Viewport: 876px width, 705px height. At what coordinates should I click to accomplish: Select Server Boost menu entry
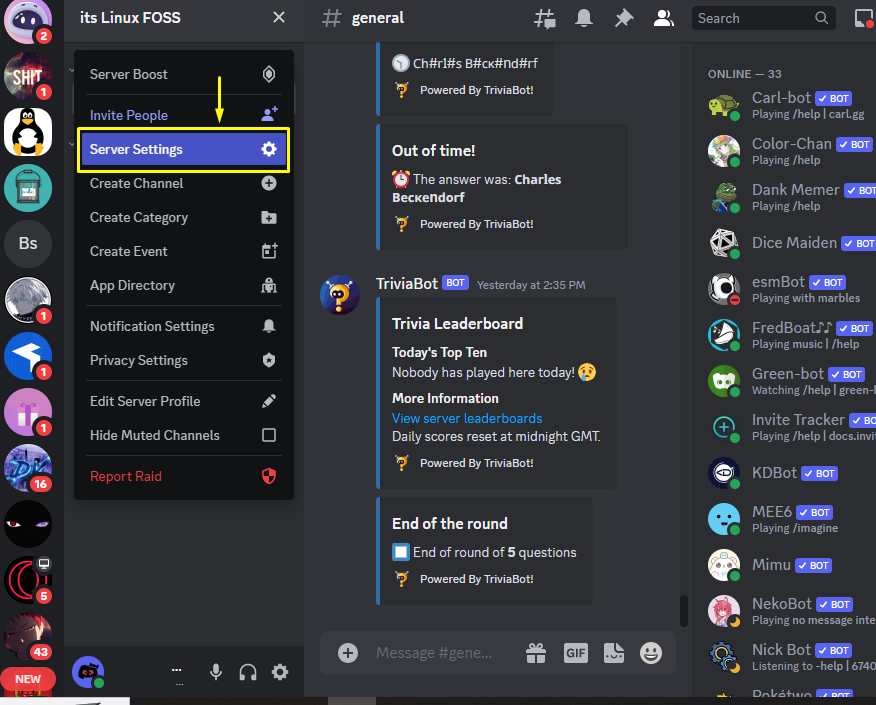[184, 74]
